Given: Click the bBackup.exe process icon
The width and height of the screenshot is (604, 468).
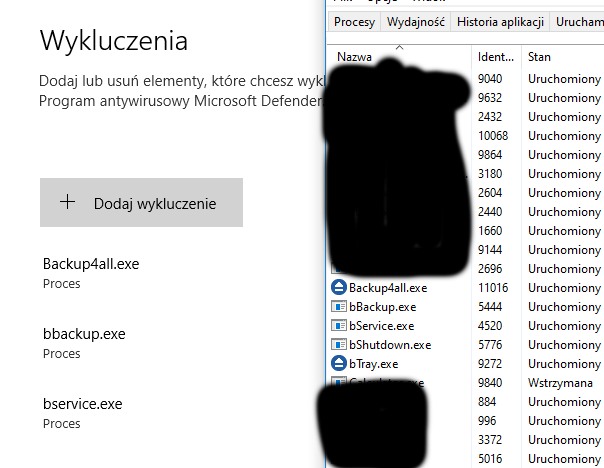Looking at the screenshot, I should [x=339, y=307].
